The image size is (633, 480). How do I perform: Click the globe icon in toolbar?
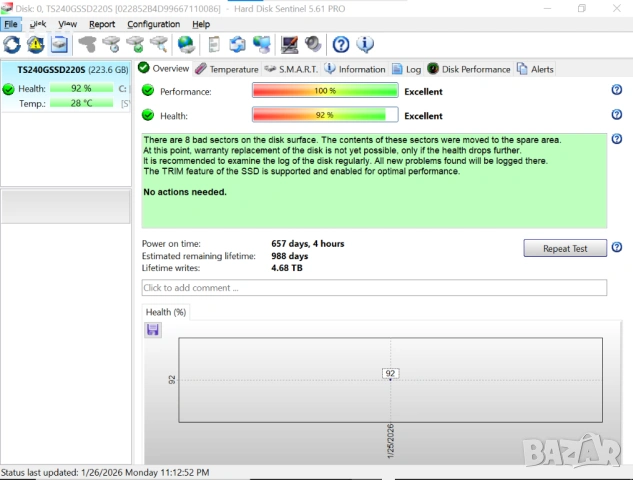click(186, 44)
